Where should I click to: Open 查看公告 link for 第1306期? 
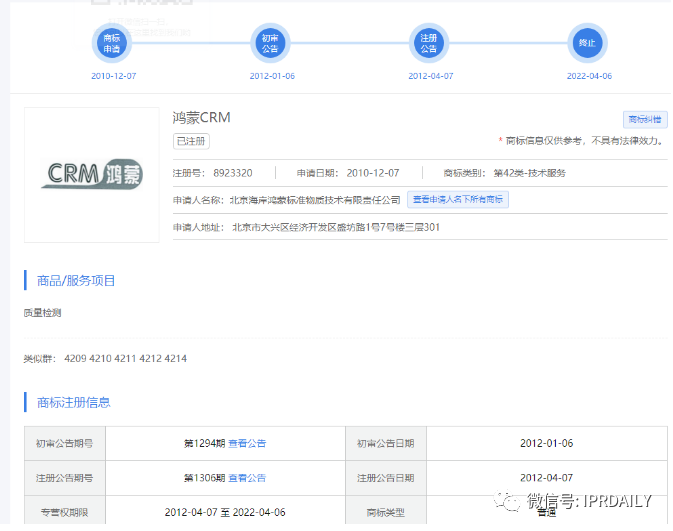coord(247,478)
